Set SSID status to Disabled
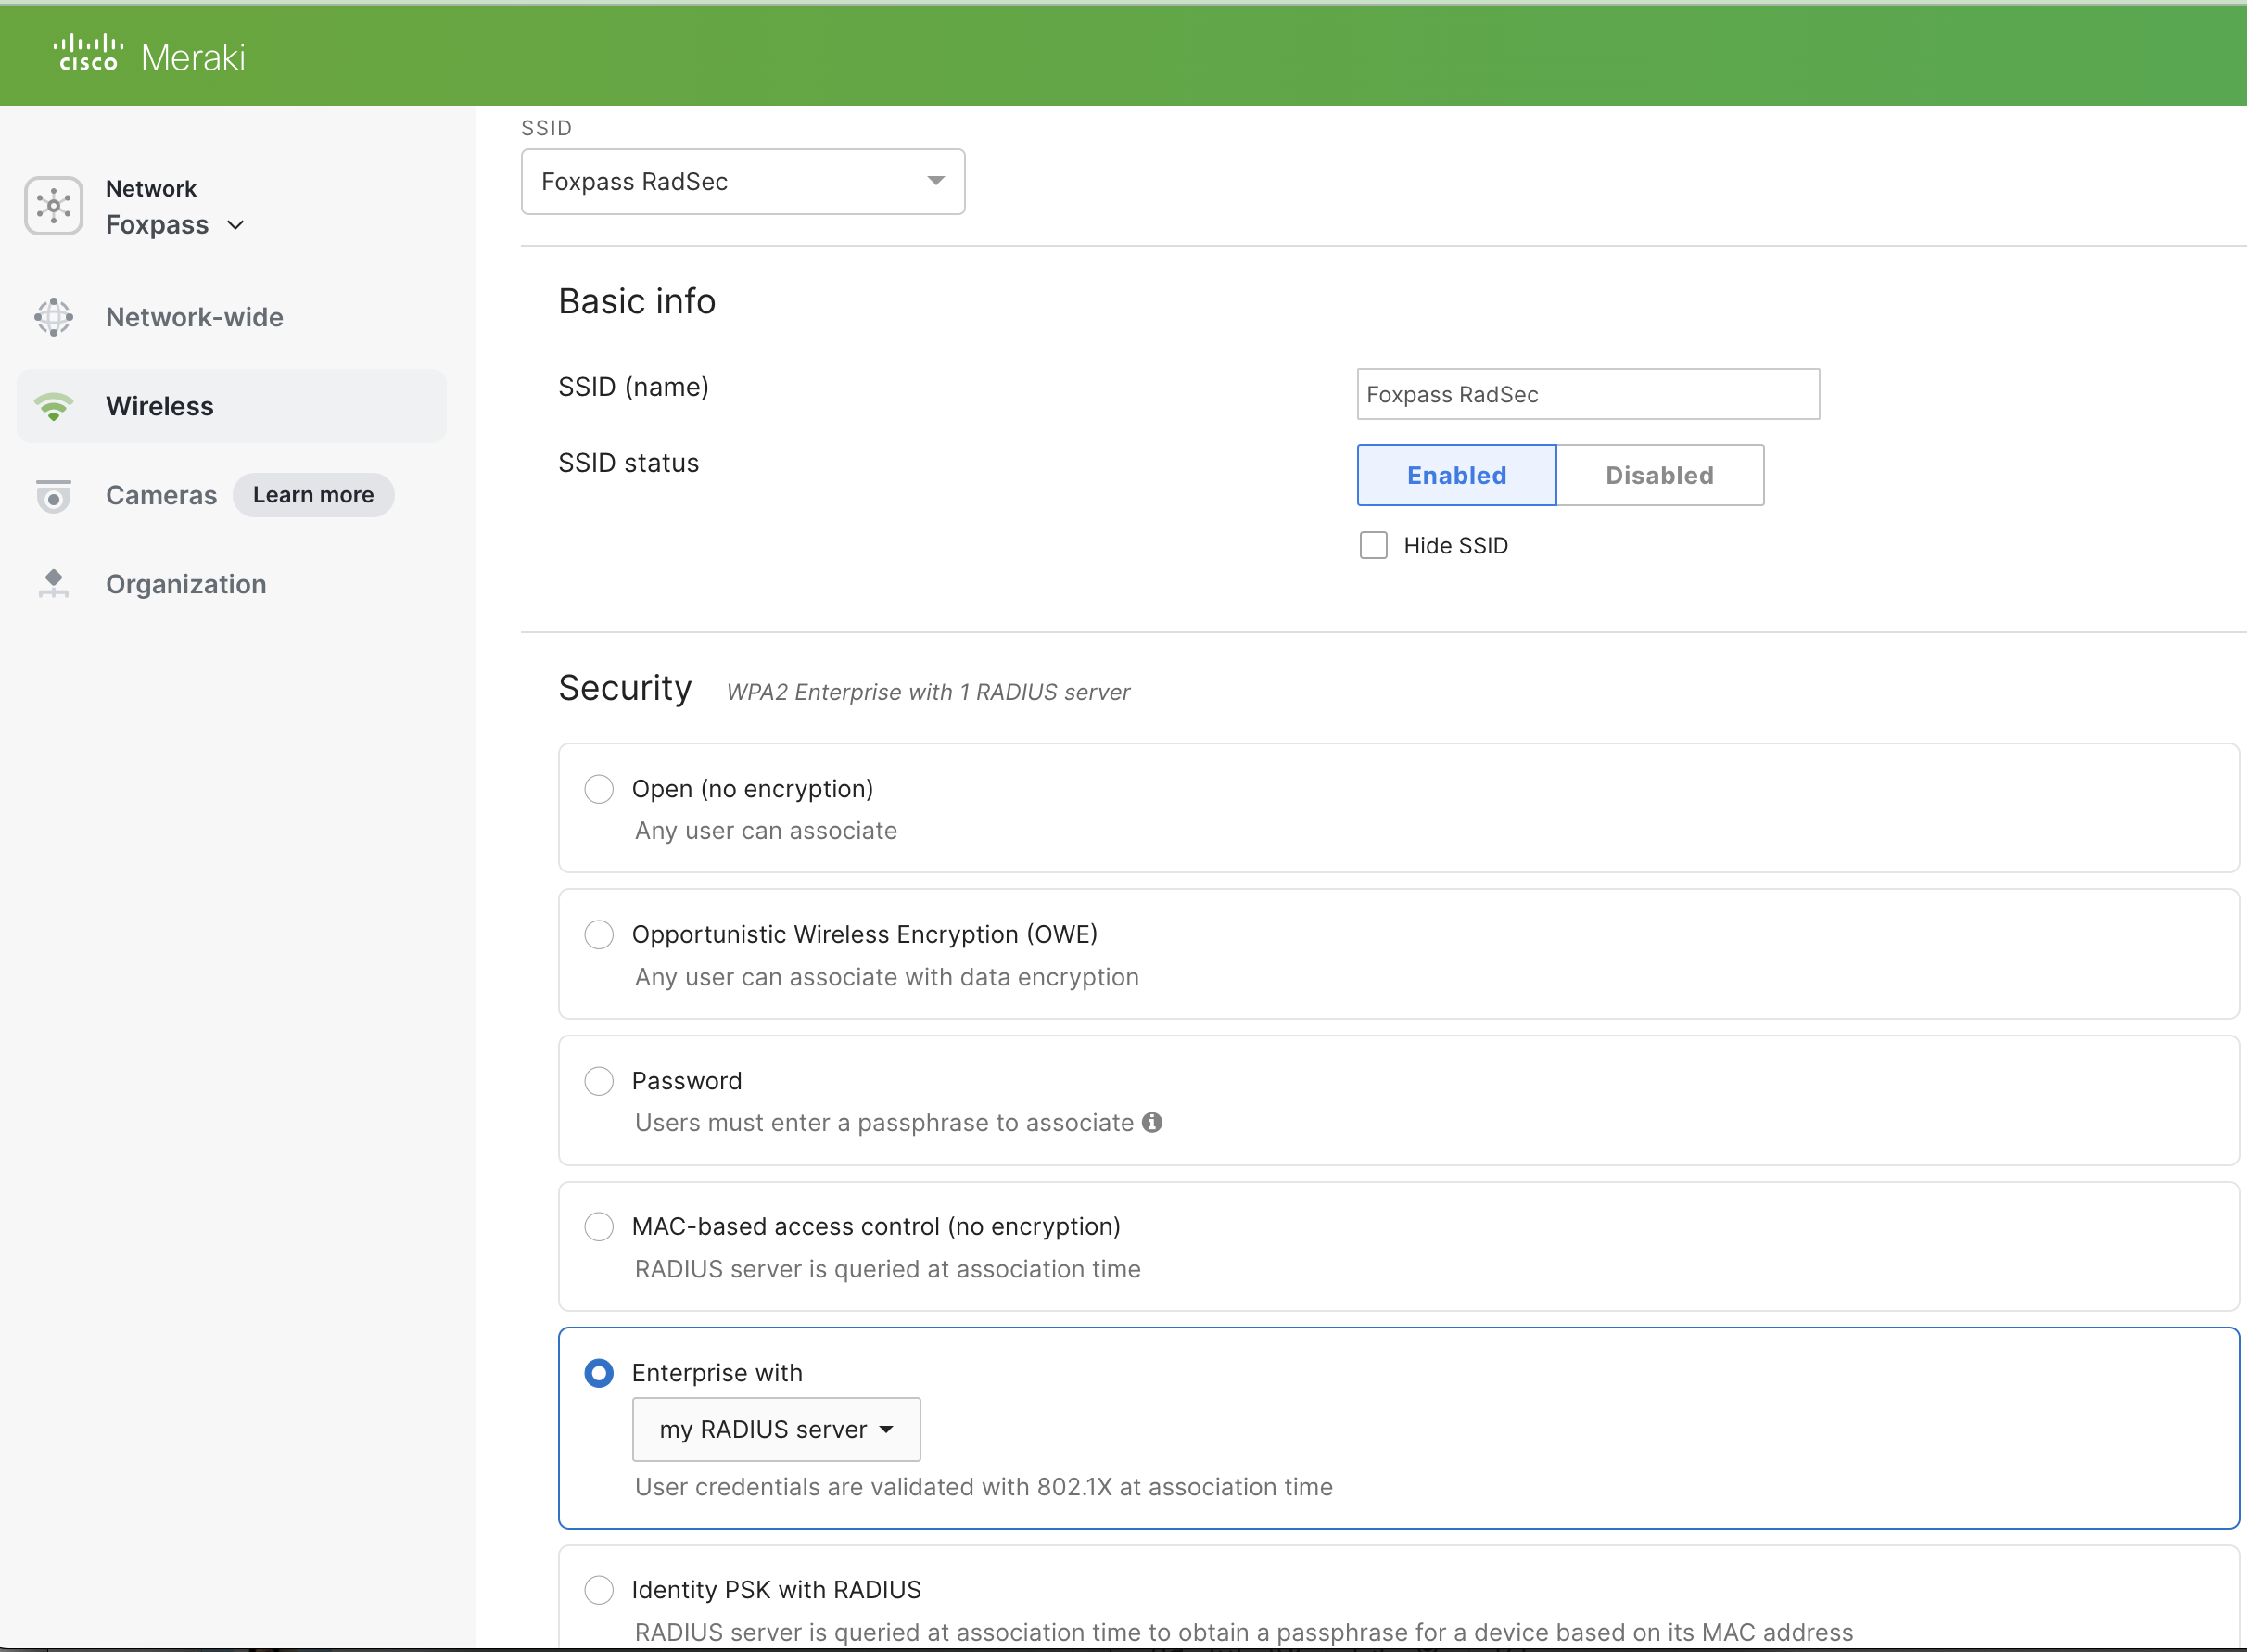Viewport: 2247px width, 1652px height. [x=1660, y=475]
